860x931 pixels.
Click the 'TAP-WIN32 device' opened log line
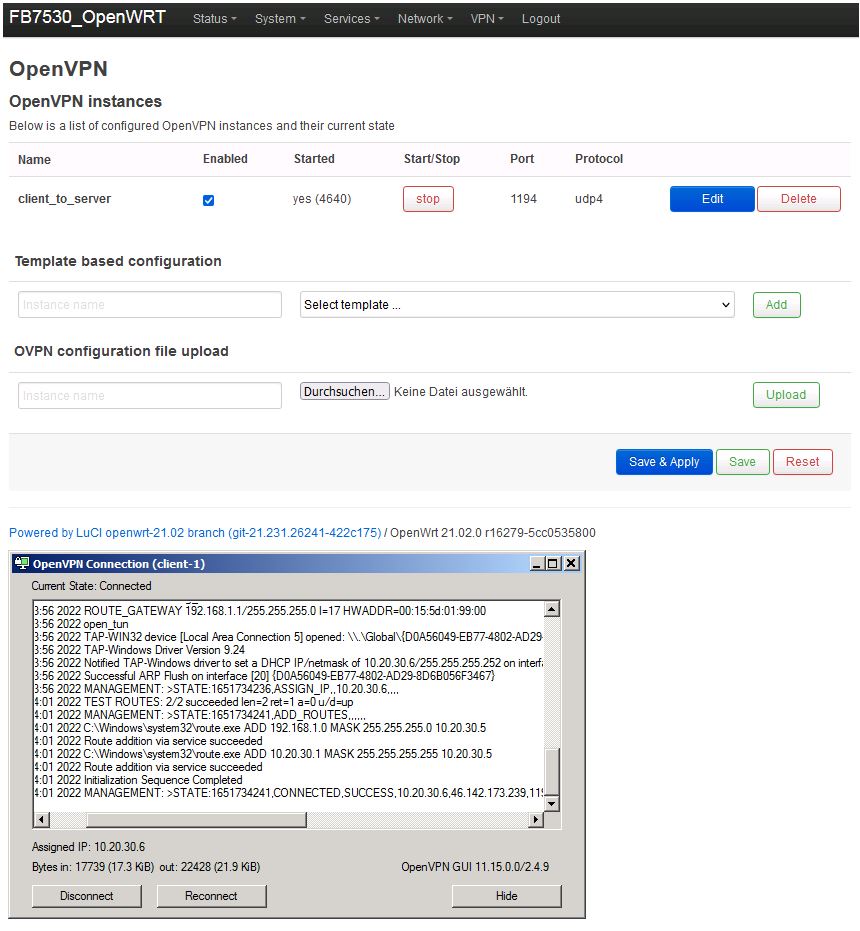tap(289, 636)
